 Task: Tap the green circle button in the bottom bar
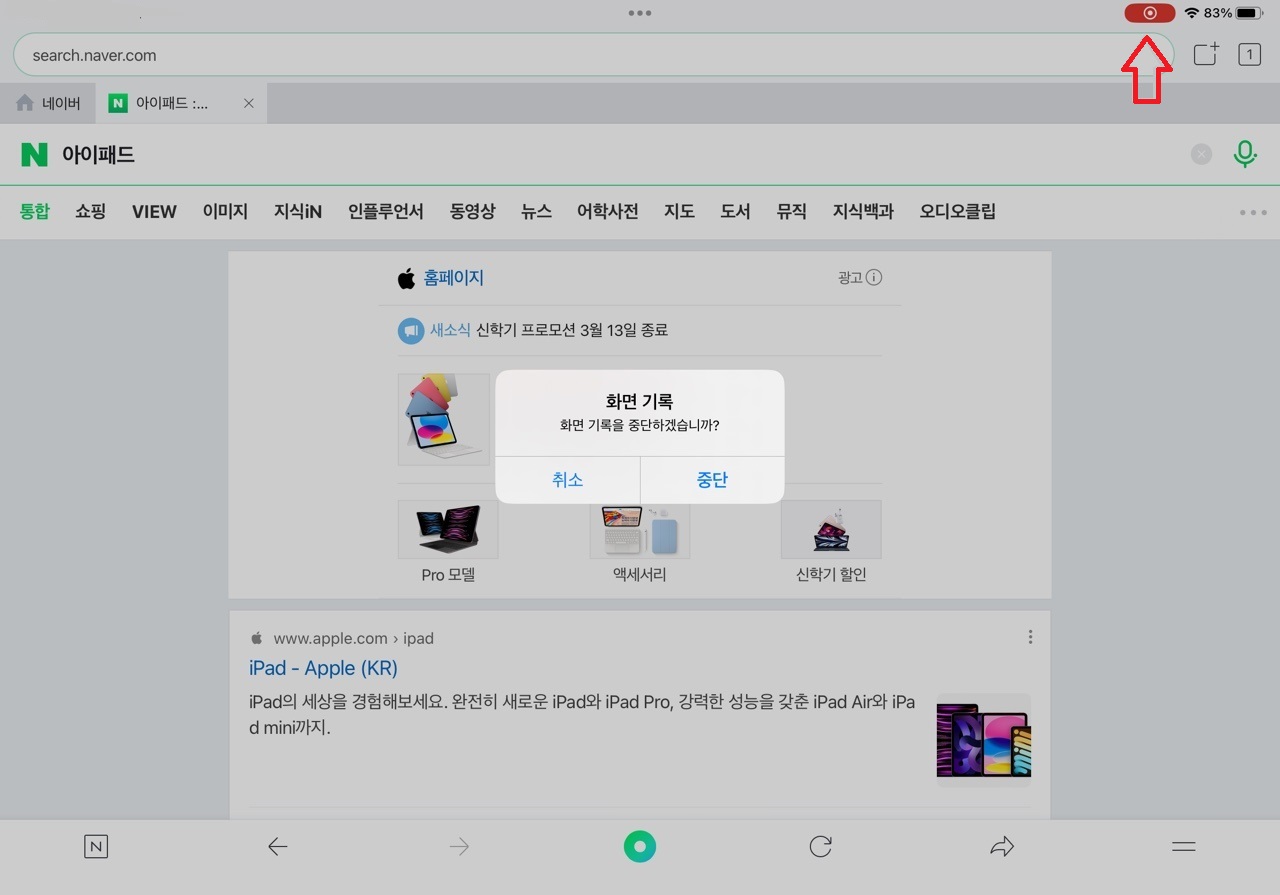pos(640,846)
